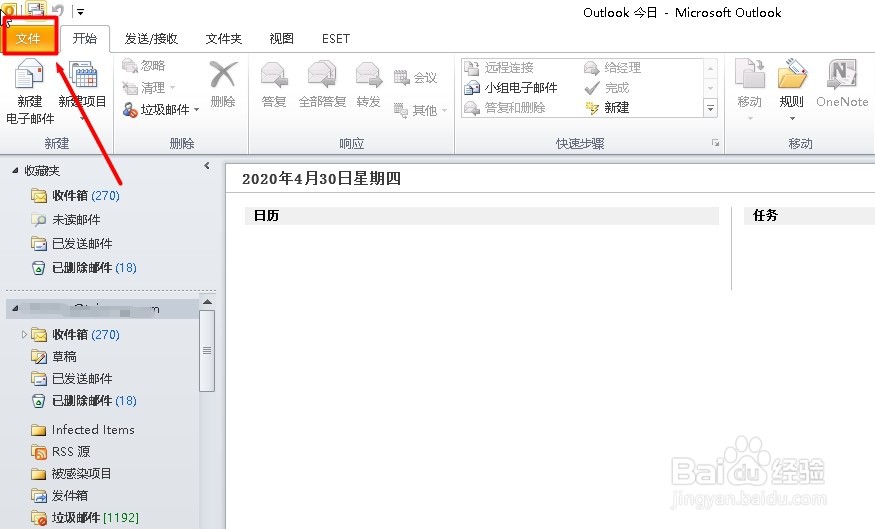
Task: Select the 给经理 quick step
Action: coord(612,68)
